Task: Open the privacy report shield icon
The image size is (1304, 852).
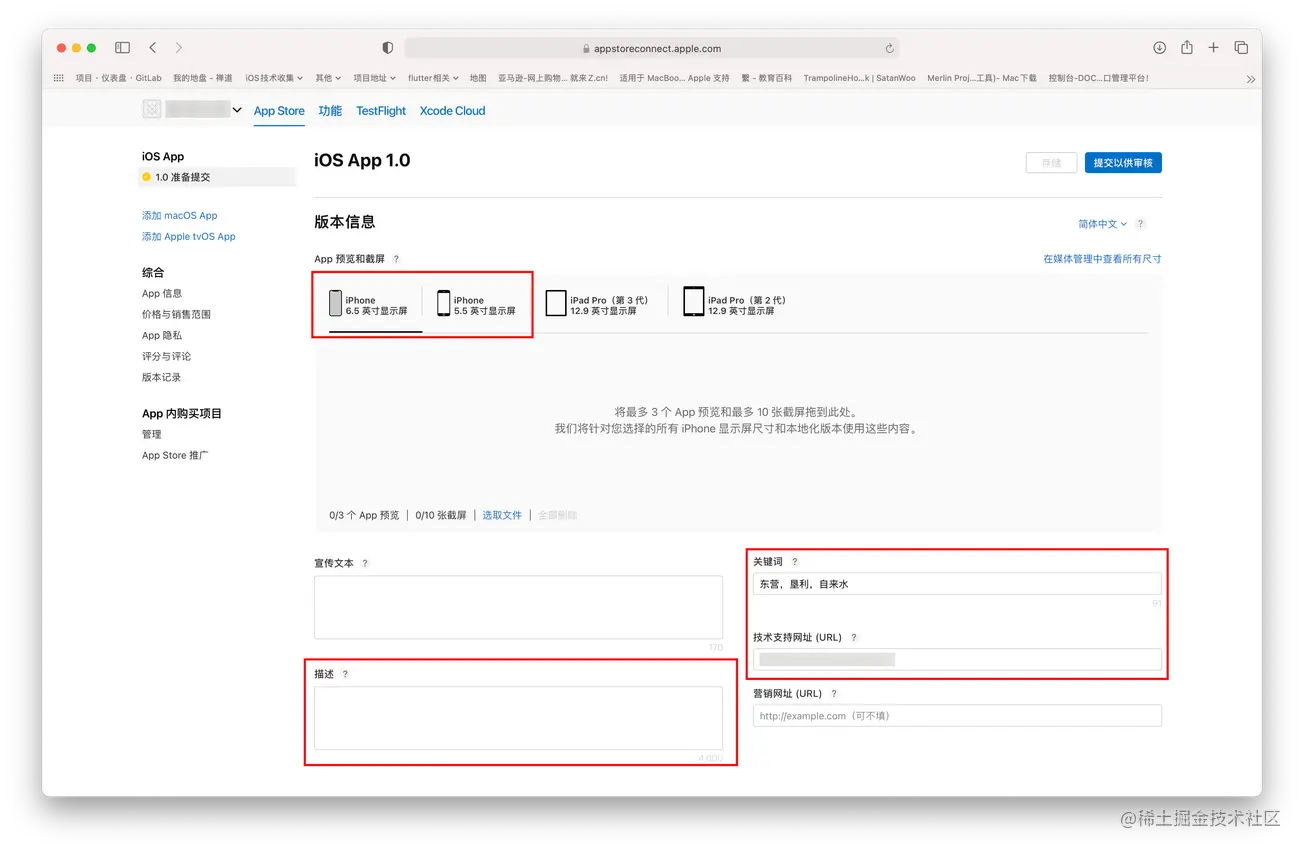Action: click(x=388, y=48)
